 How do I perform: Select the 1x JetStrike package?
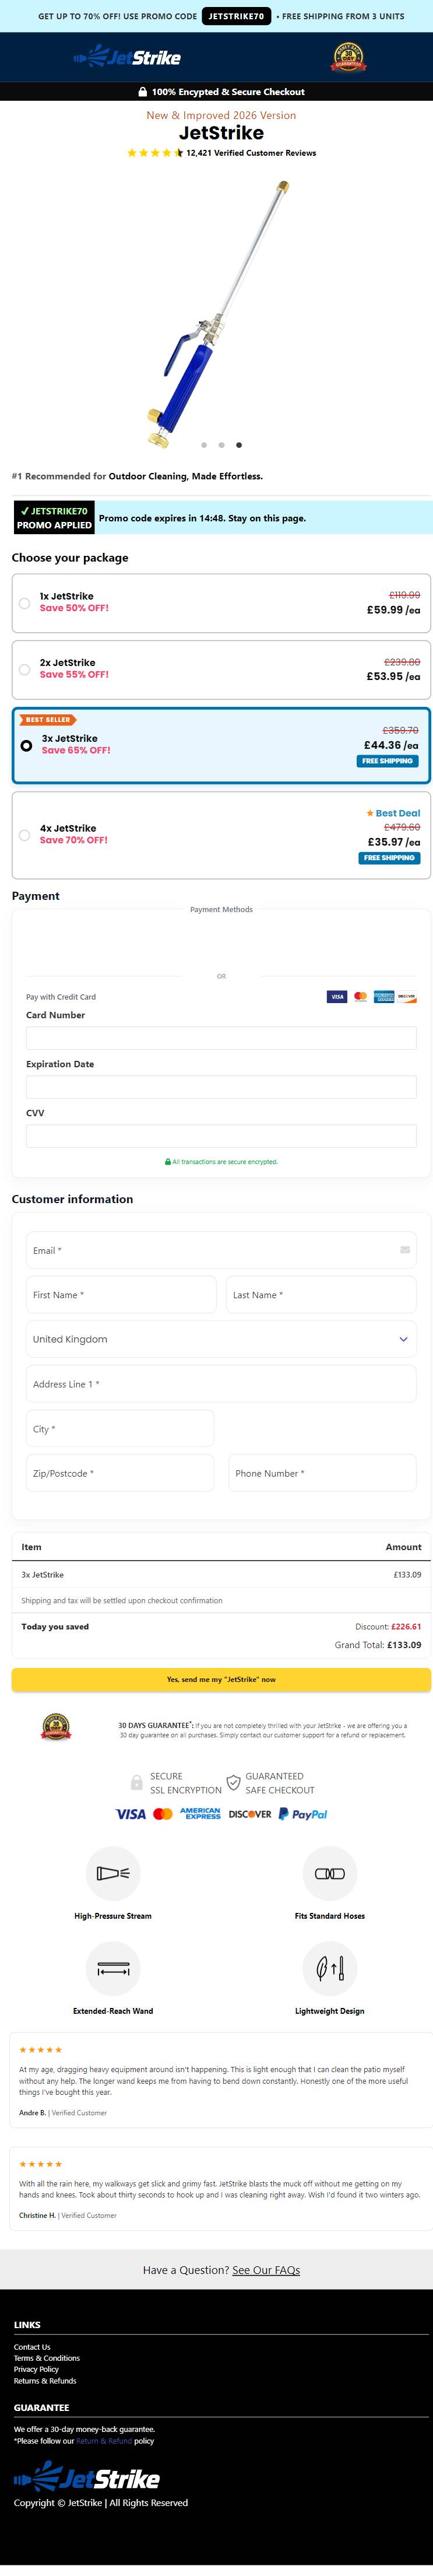(x=221, y=603)
